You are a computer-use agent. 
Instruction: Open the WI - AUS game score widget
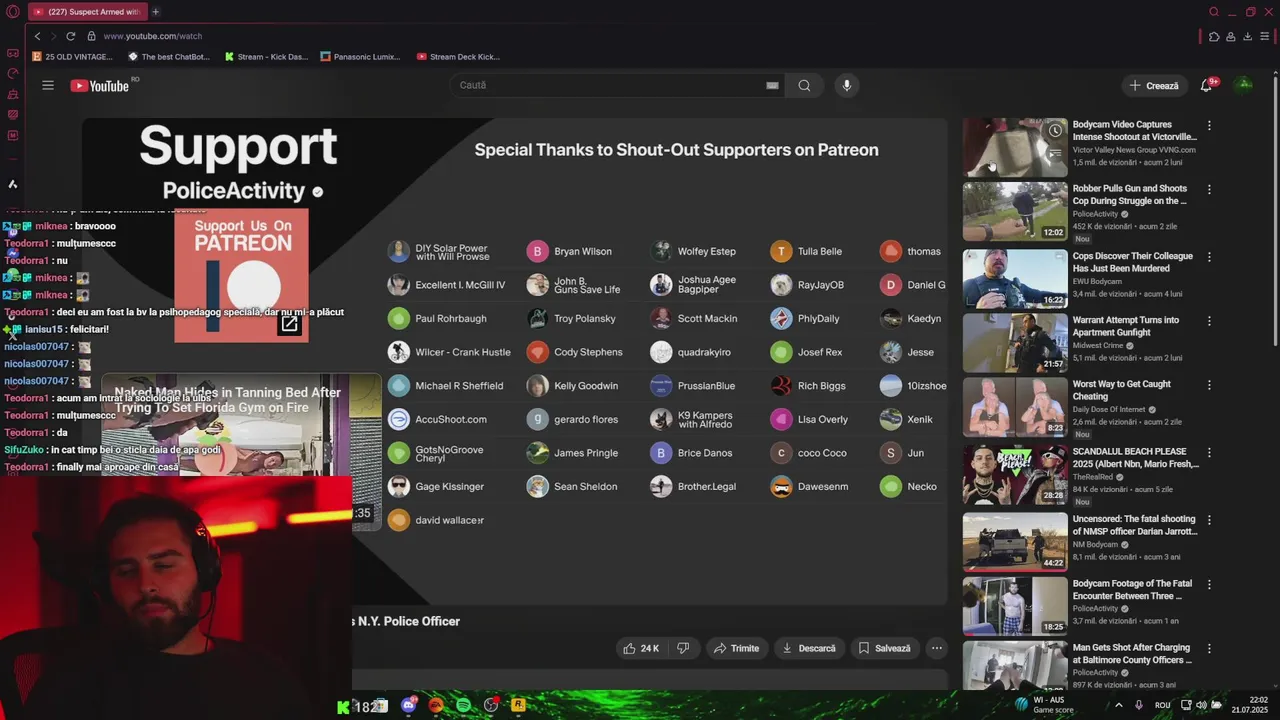point(1043,705)
